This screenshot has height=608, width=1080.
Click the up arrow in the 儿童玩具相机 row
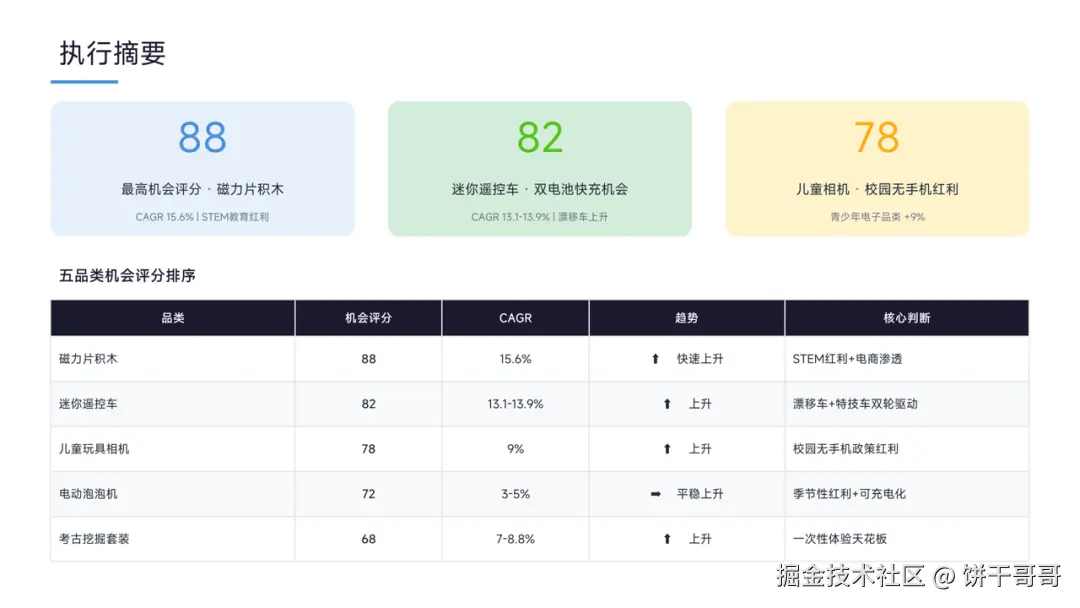[667, 449]
